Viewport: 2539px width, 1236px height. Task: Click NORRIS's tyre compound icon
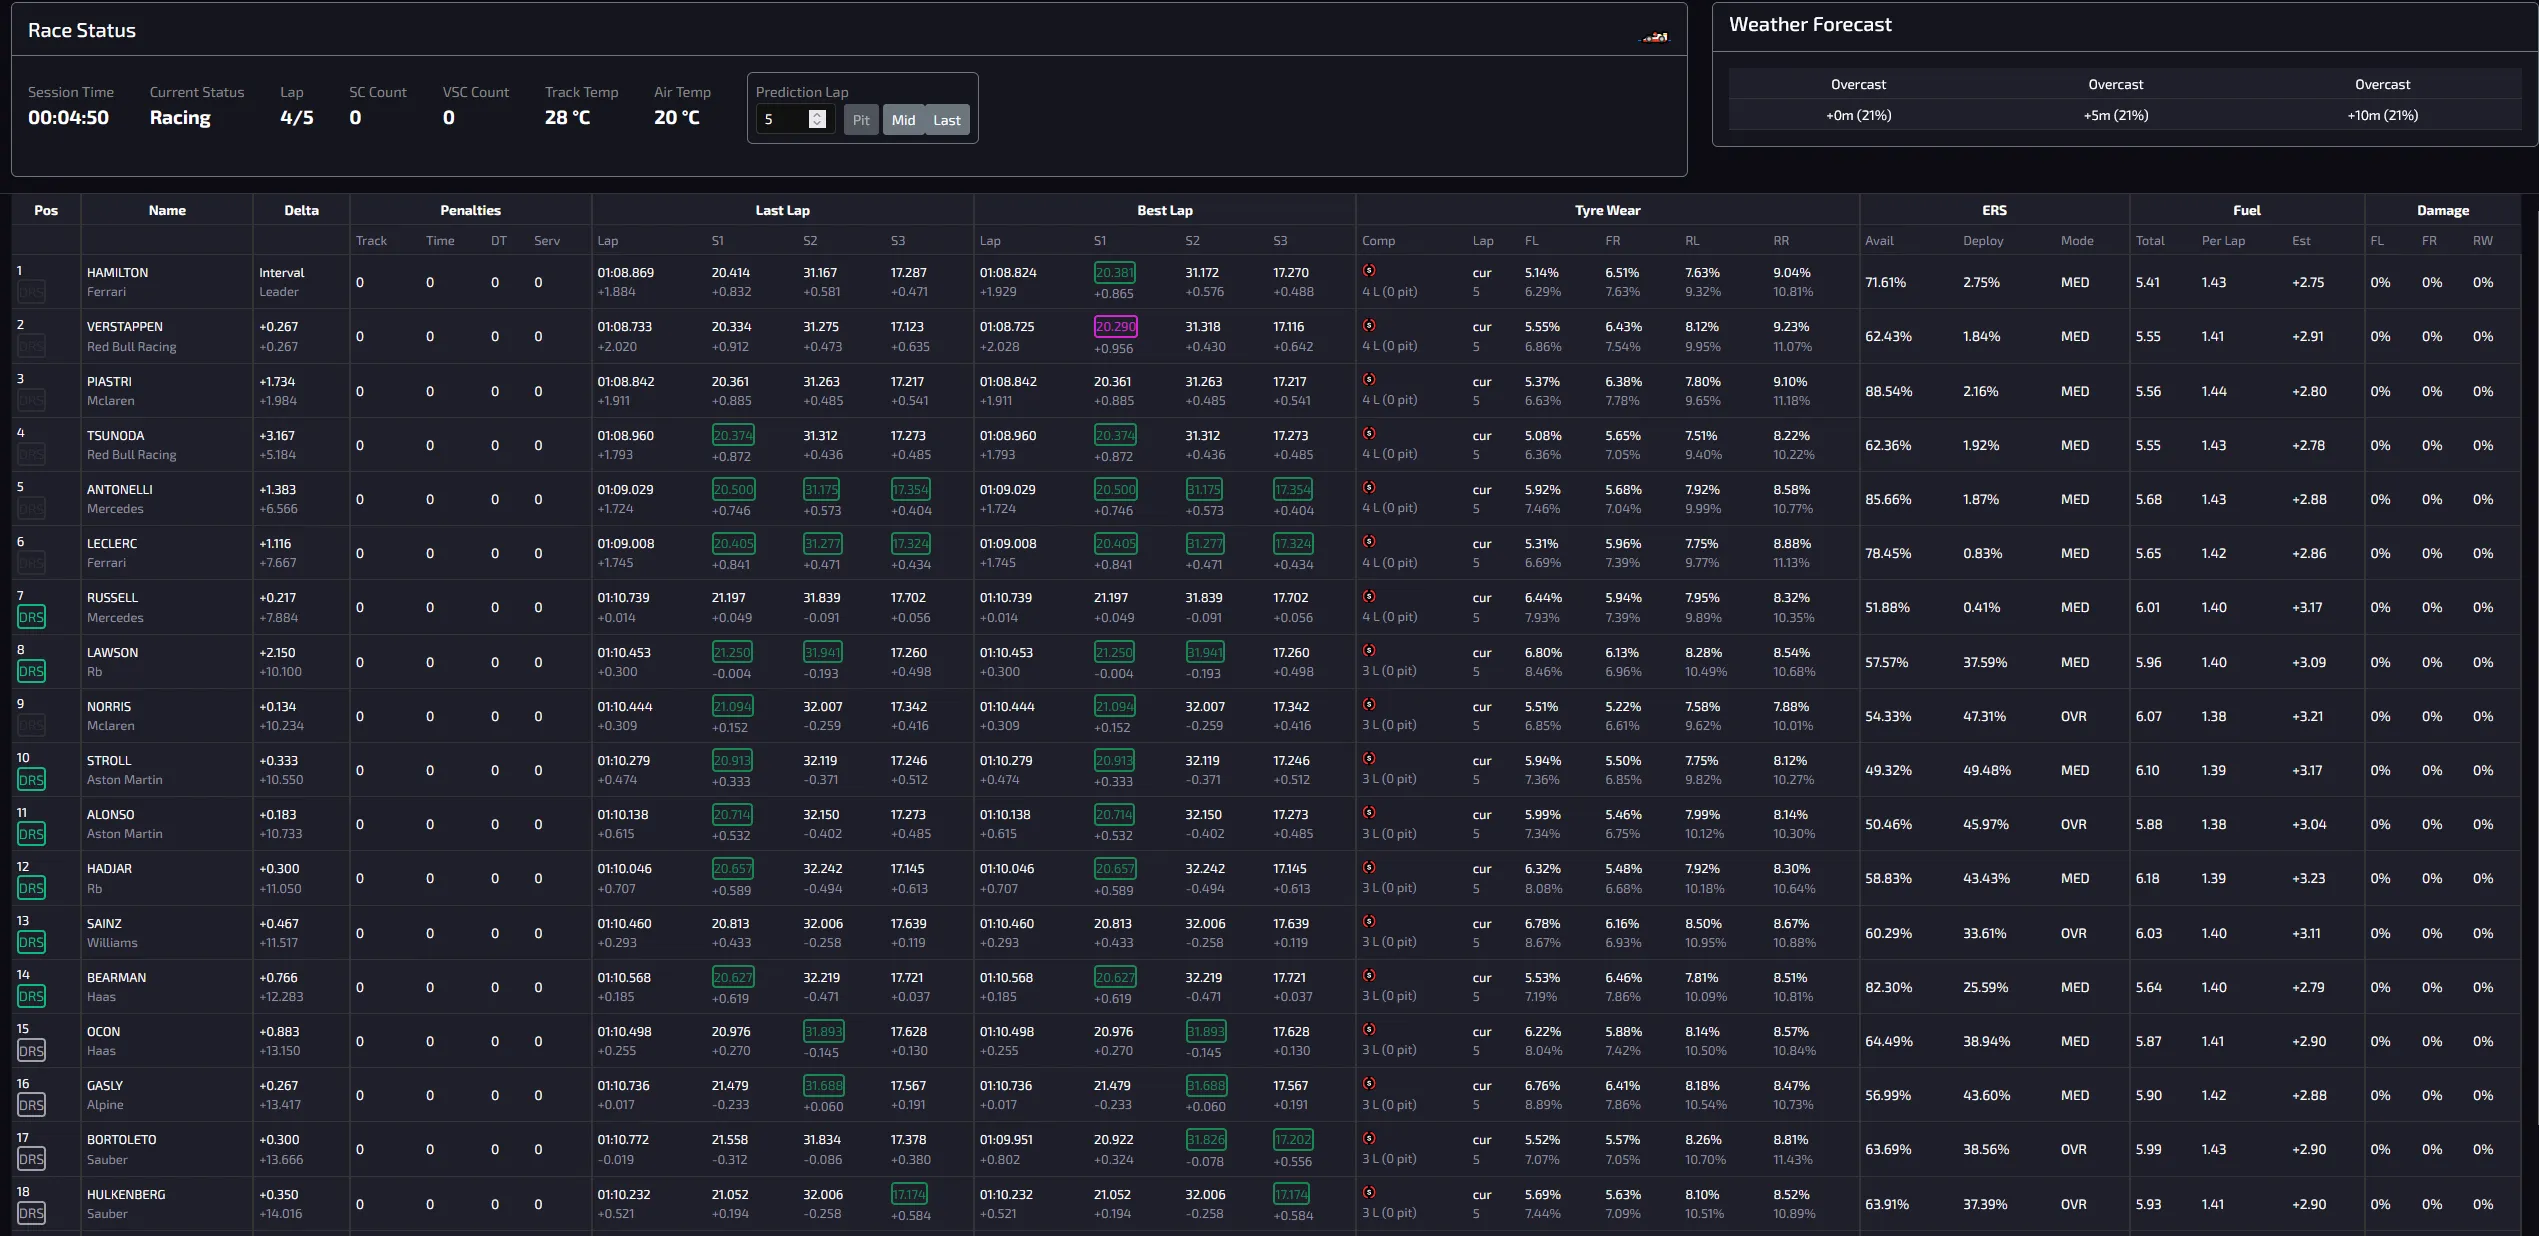(x=1371, y=706)
